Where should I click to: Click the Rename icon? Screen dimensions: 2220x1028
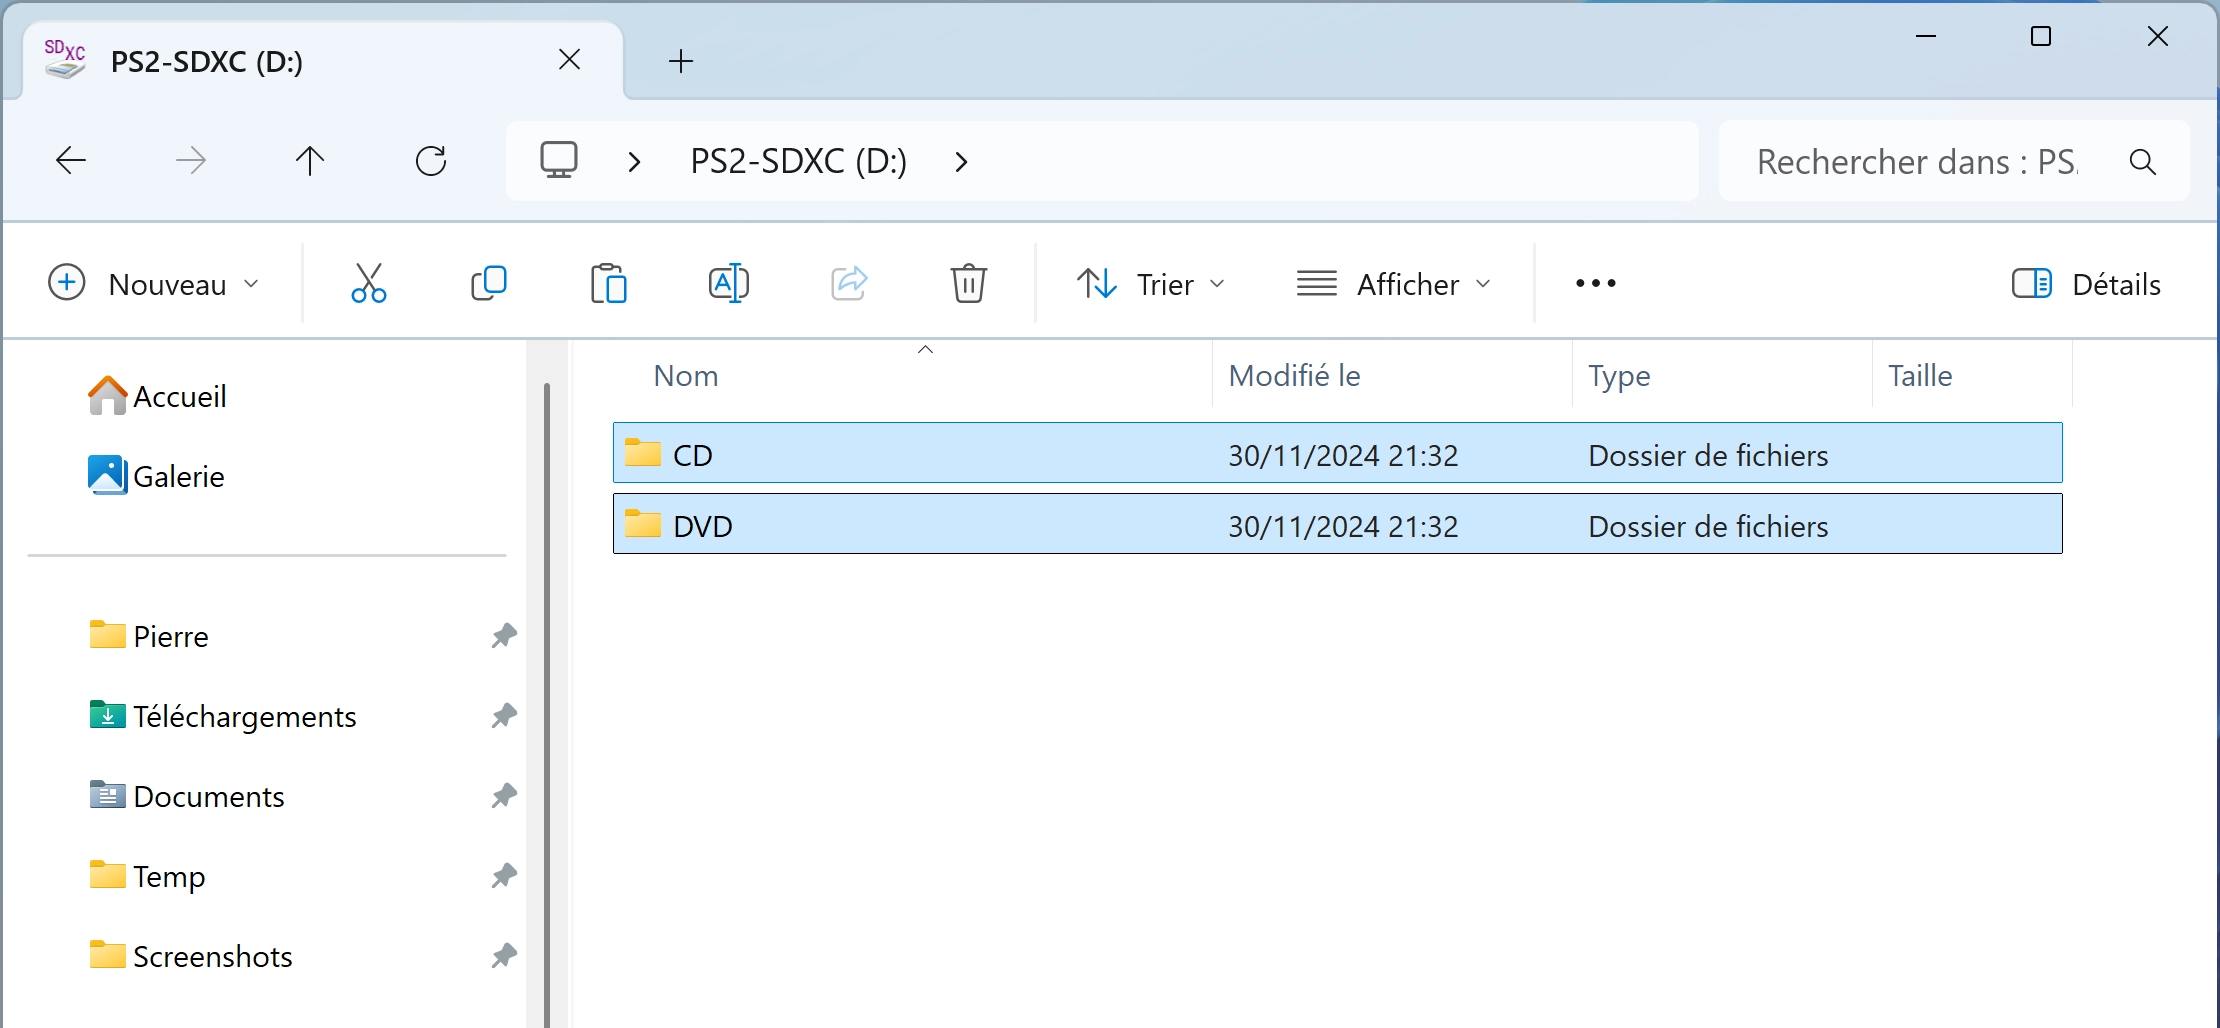[x=728, y=284]
